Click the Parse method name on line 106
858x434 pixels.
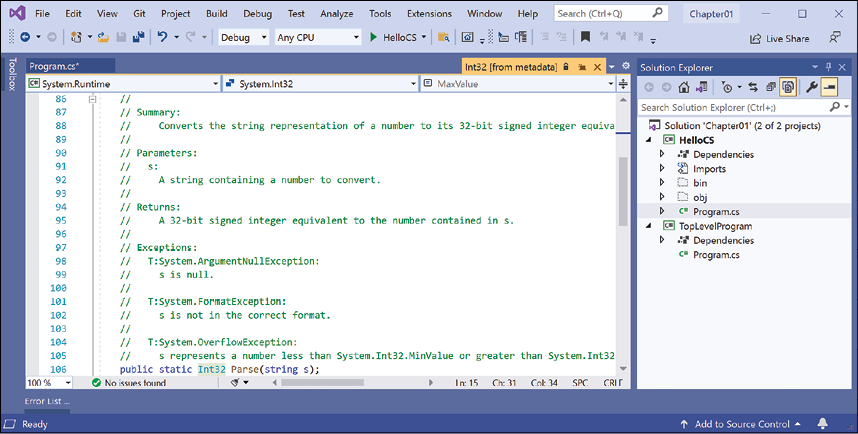(x=245, y=369)
